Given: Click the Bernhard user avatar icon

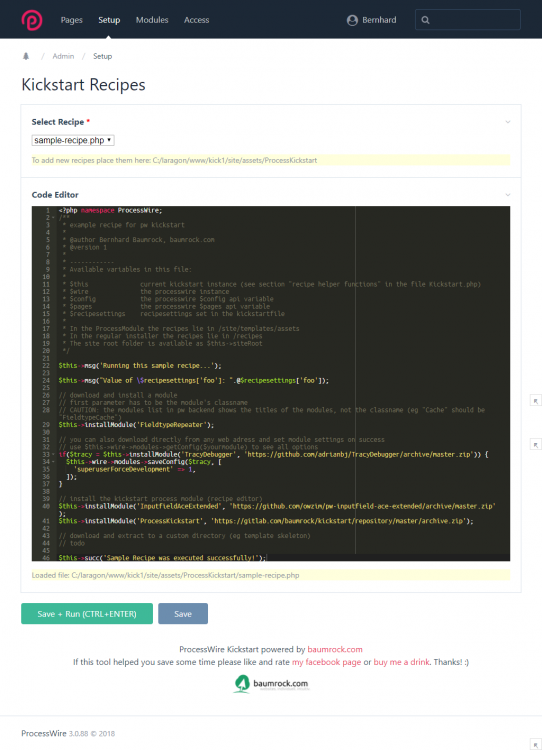Looking at the screenshot, I should coord(353,20).
